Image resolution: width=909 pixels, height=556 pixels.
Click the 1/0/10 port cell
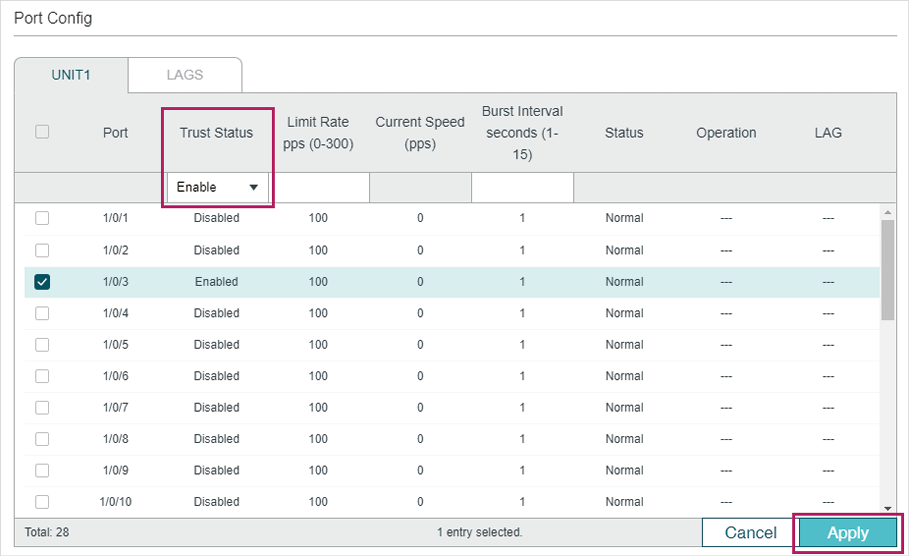pos(115,502)
